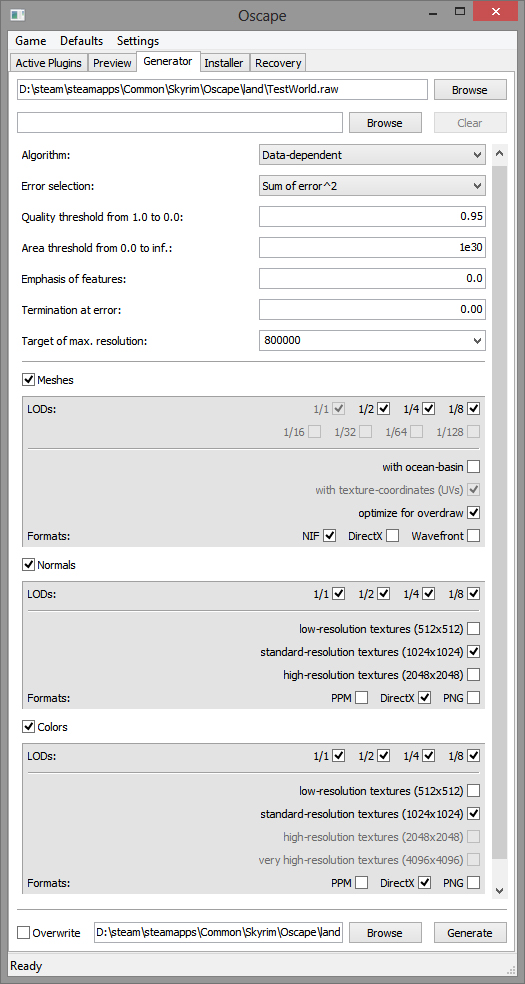Click Browse next to TestWorld.raw path
This screenshot has height=984, width=525.
point(470,90)
